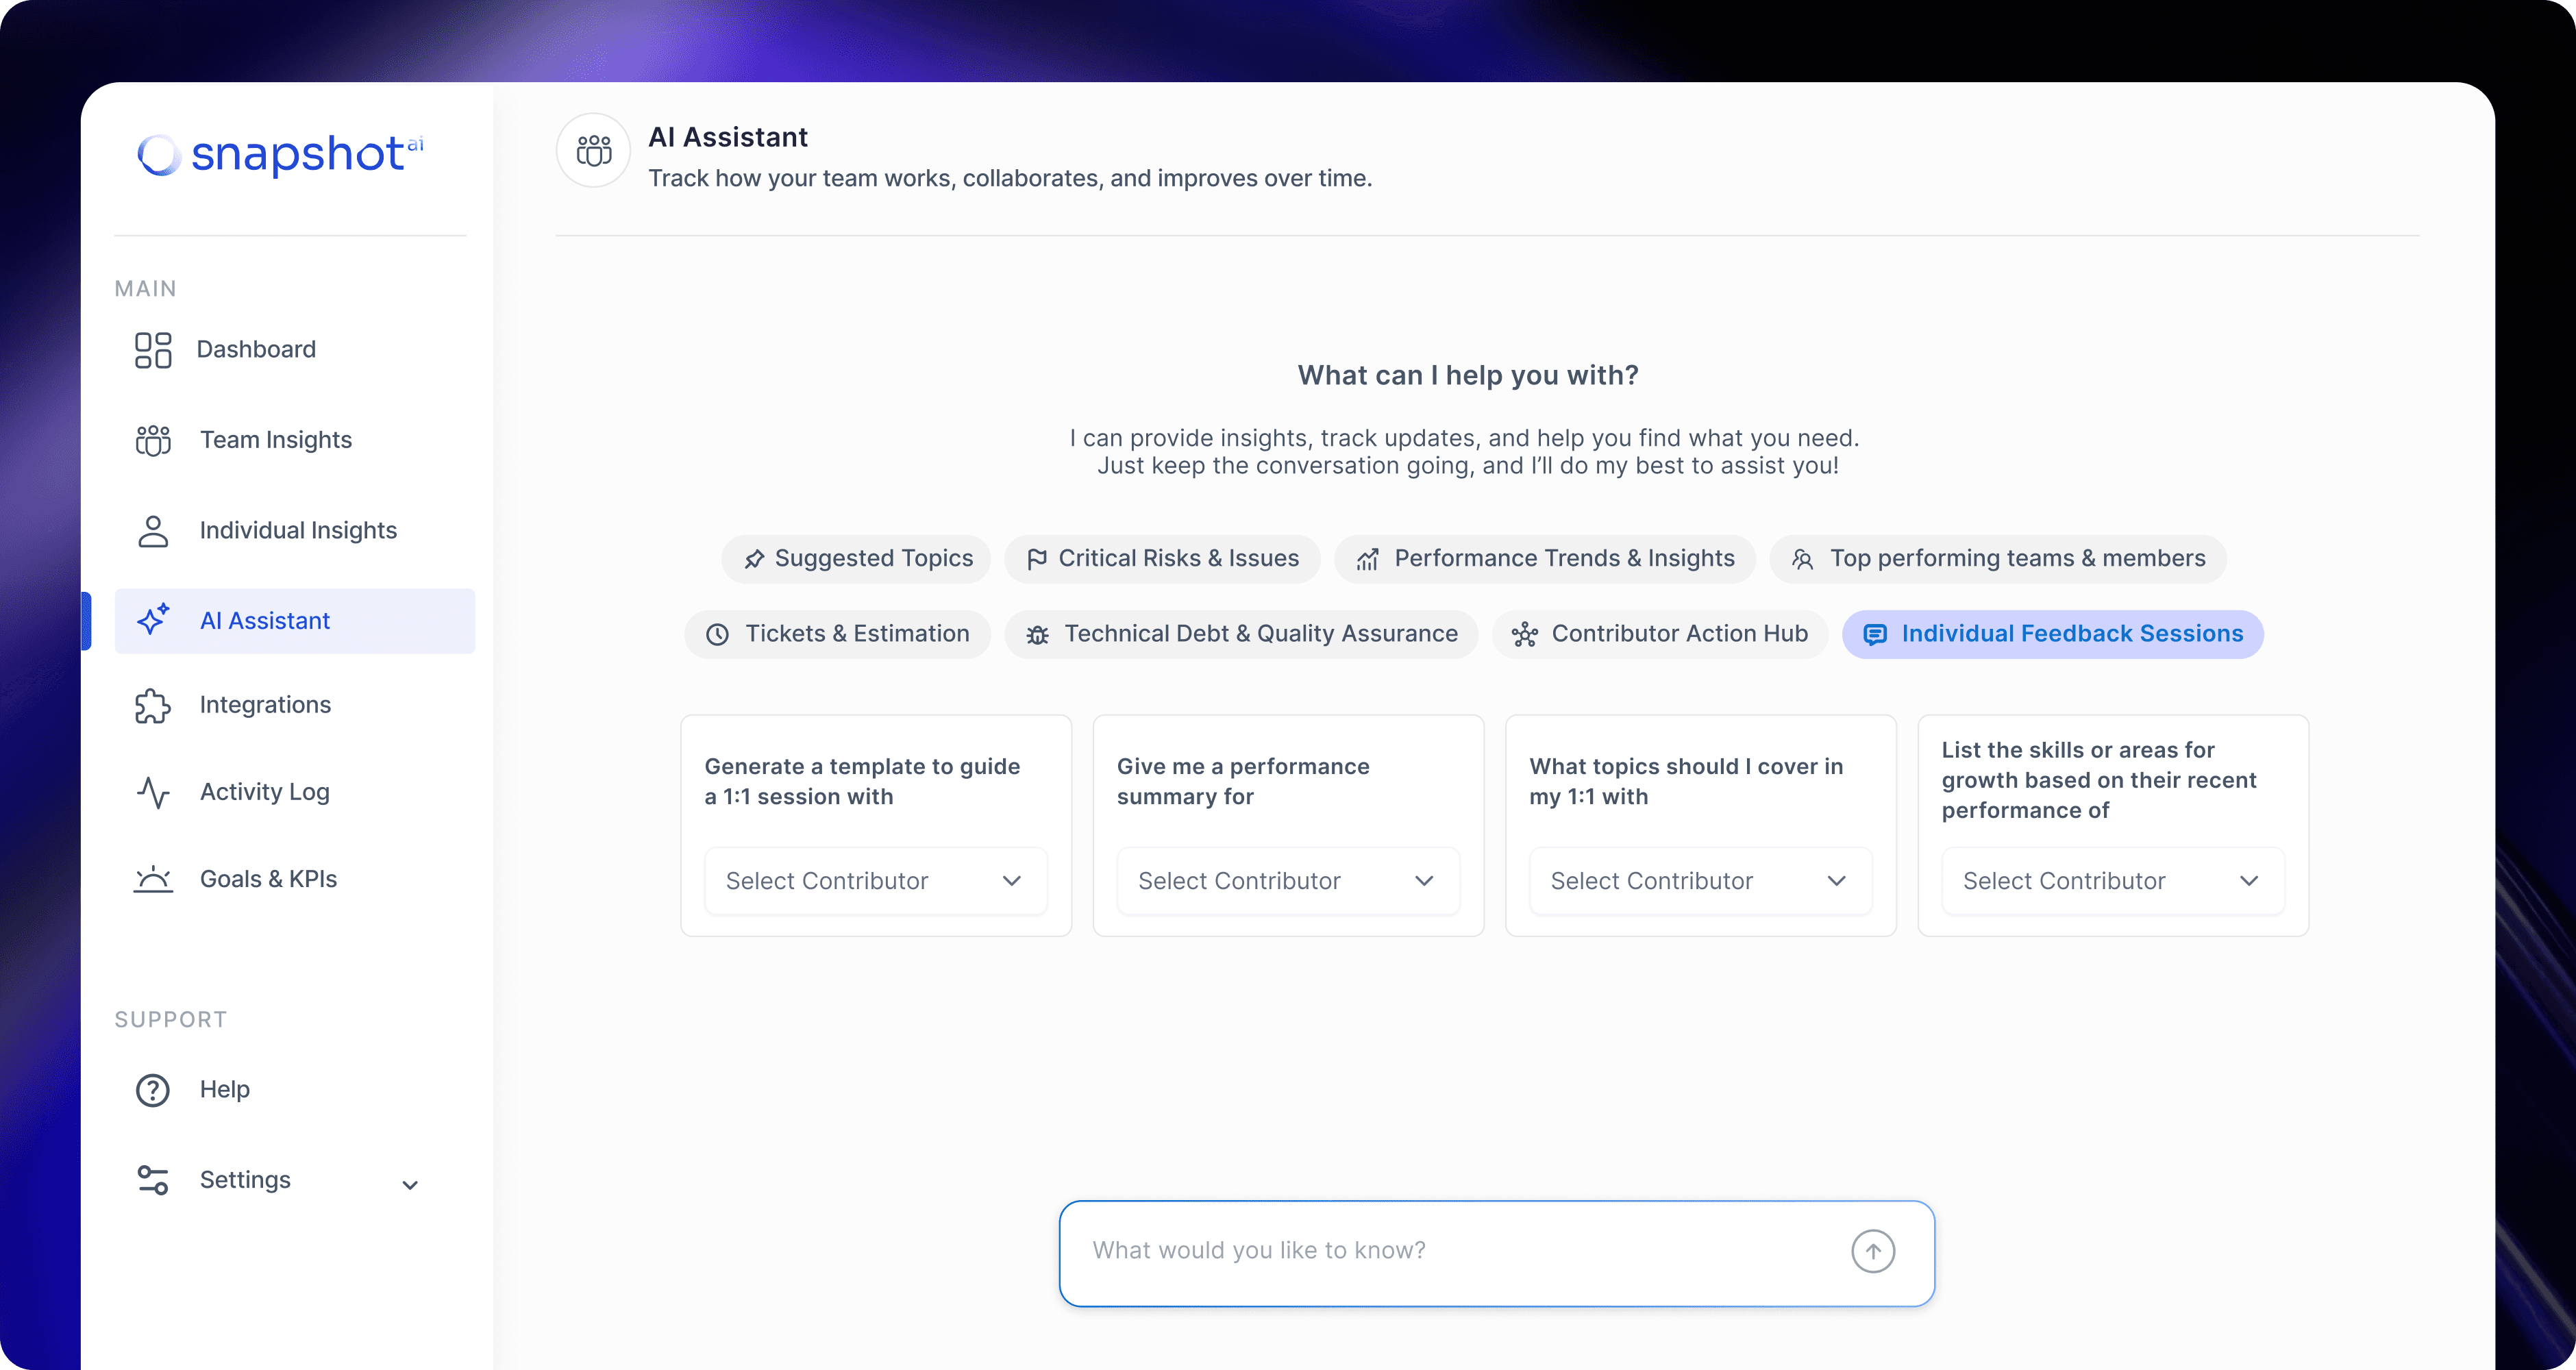Screen dimensions: 2576x1370
Task: Click the Goals & KPIs sunrise icon
Action: (x=153, y=880)
